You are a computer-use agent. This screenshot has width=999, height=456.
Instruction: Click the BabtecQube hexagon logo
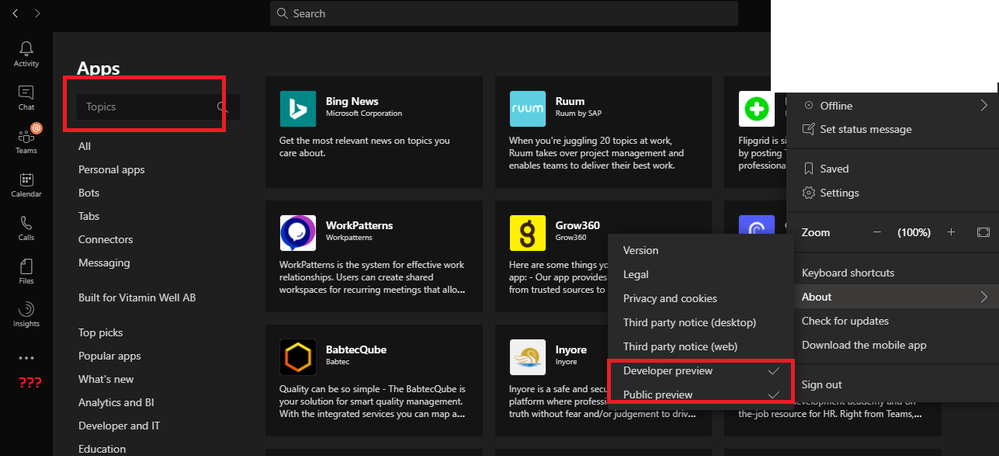pyautogui.click(x=298, y=357)
